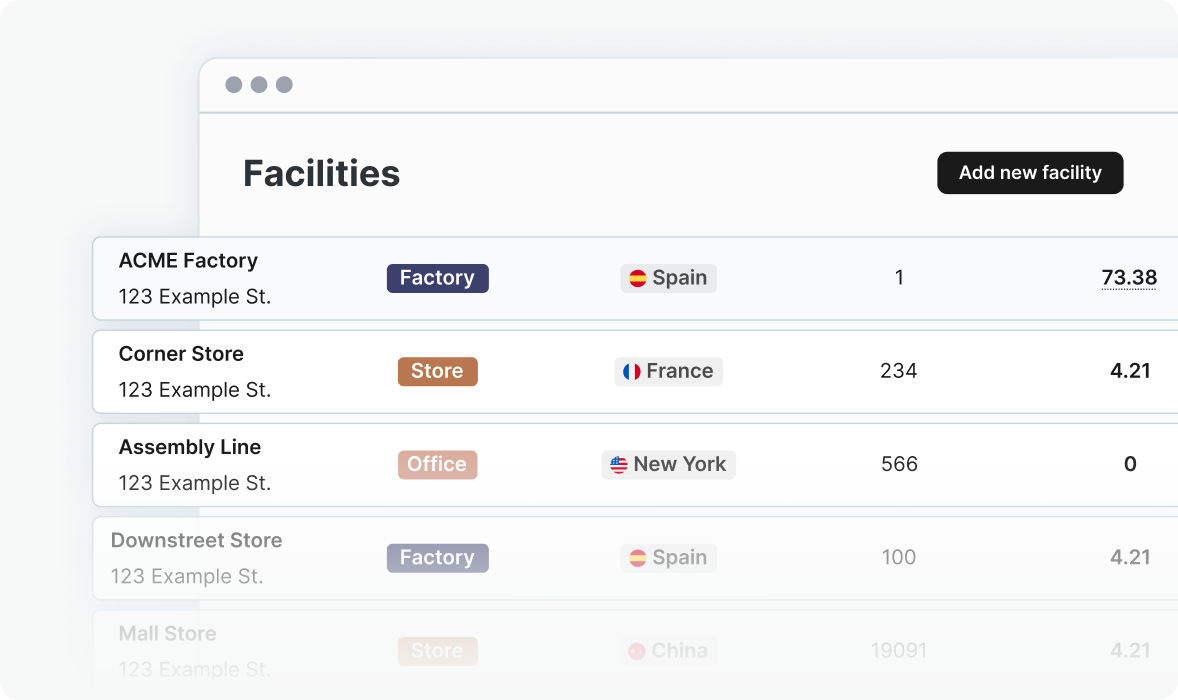Click the Mall Store row title
The height and width of the screenshot is (700, 1178).
coord(167,633)
